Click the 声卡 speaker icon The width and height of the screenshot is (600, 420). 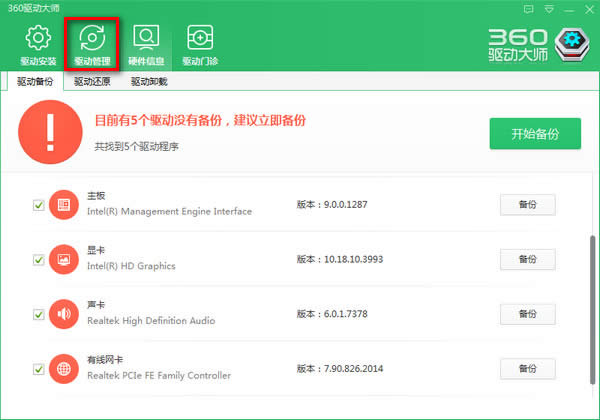click(64, 314)
